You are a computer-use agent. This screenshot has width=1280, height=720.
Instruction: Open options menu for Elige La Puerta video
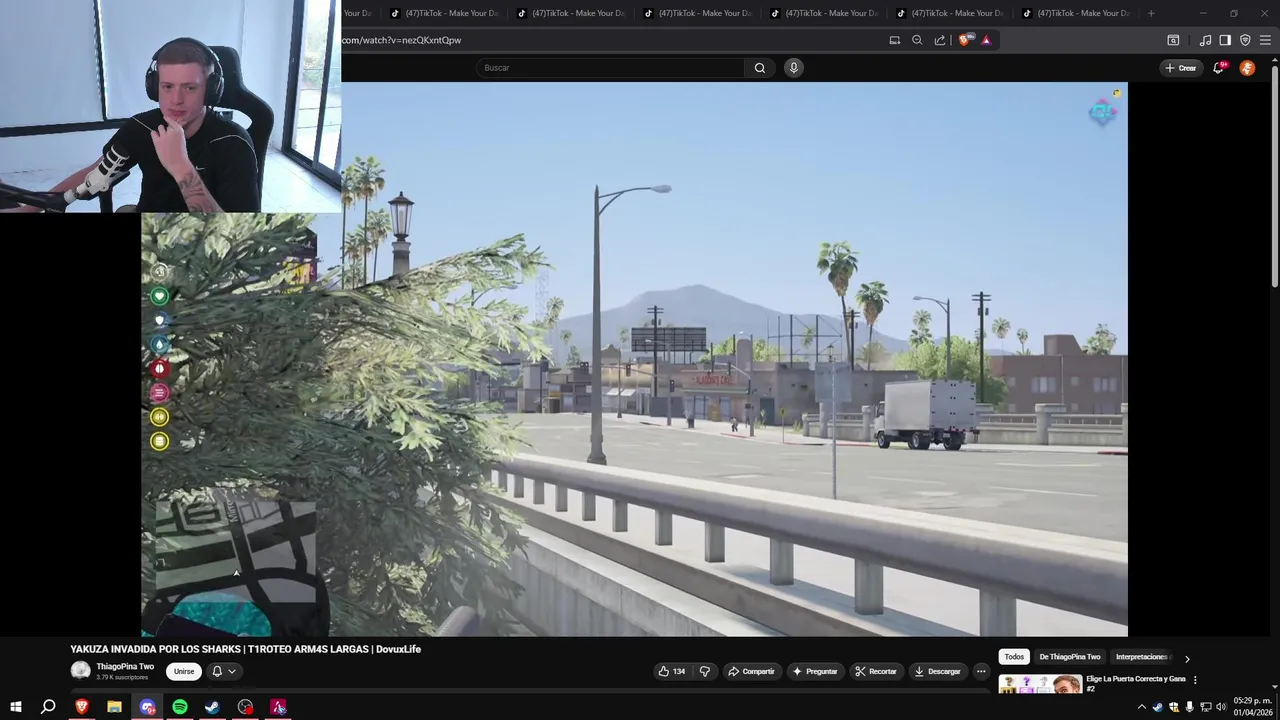[1194, 680]
